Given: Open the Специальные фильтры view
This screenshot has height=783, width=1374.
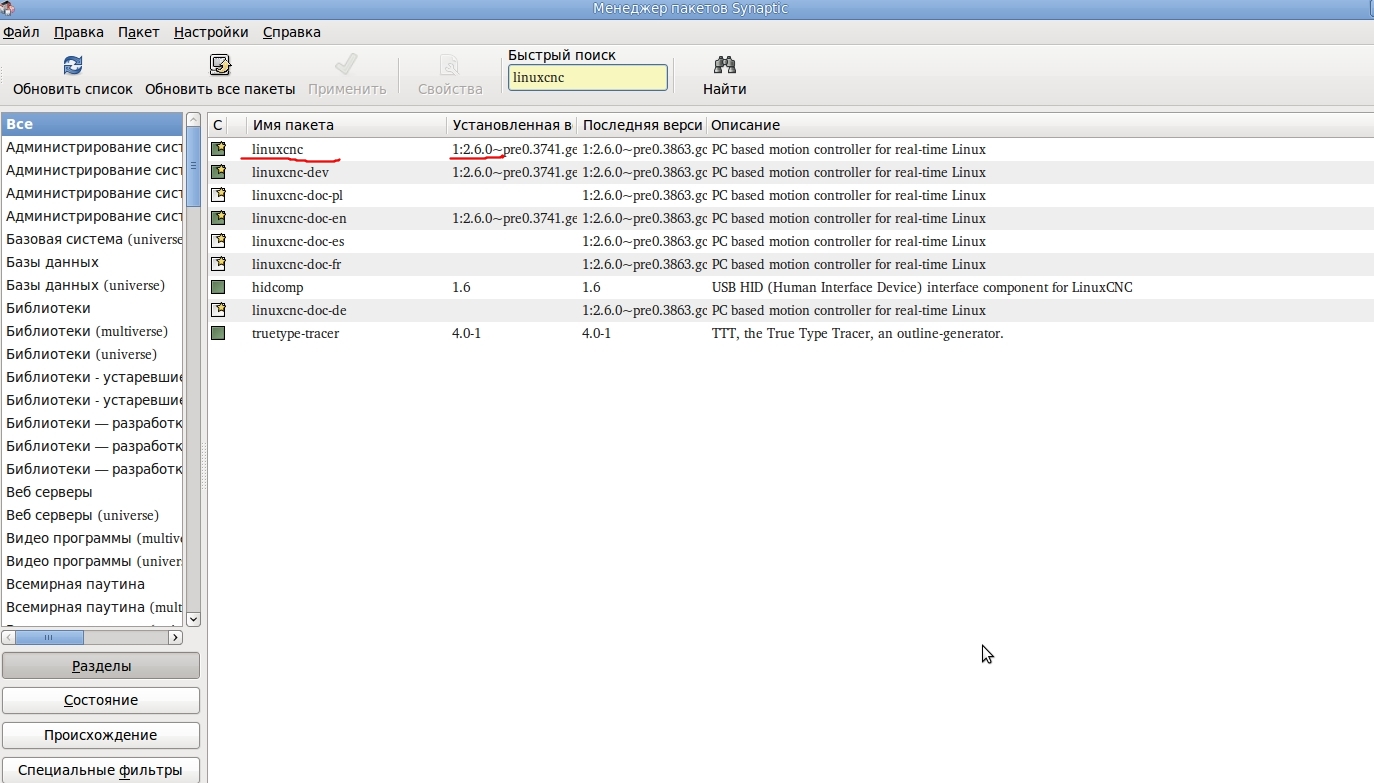Looking at the screenshot, I should click(101, 770).
